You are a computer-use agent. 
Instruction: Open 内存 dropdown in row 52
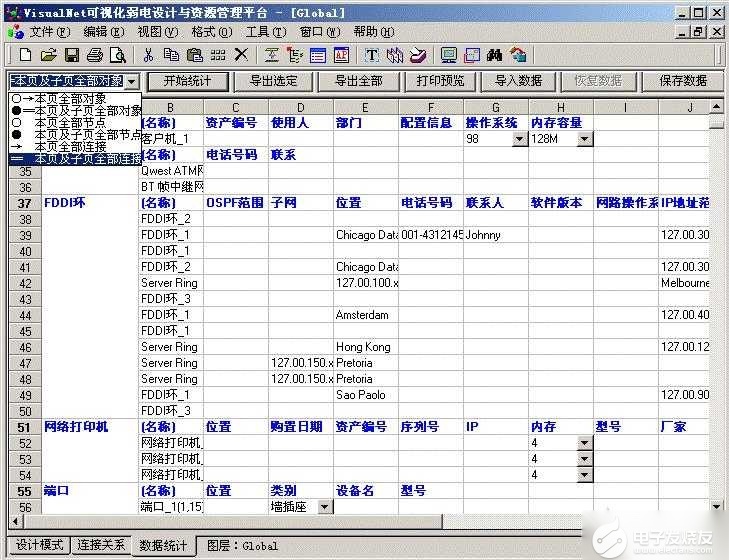coord(584,443)
